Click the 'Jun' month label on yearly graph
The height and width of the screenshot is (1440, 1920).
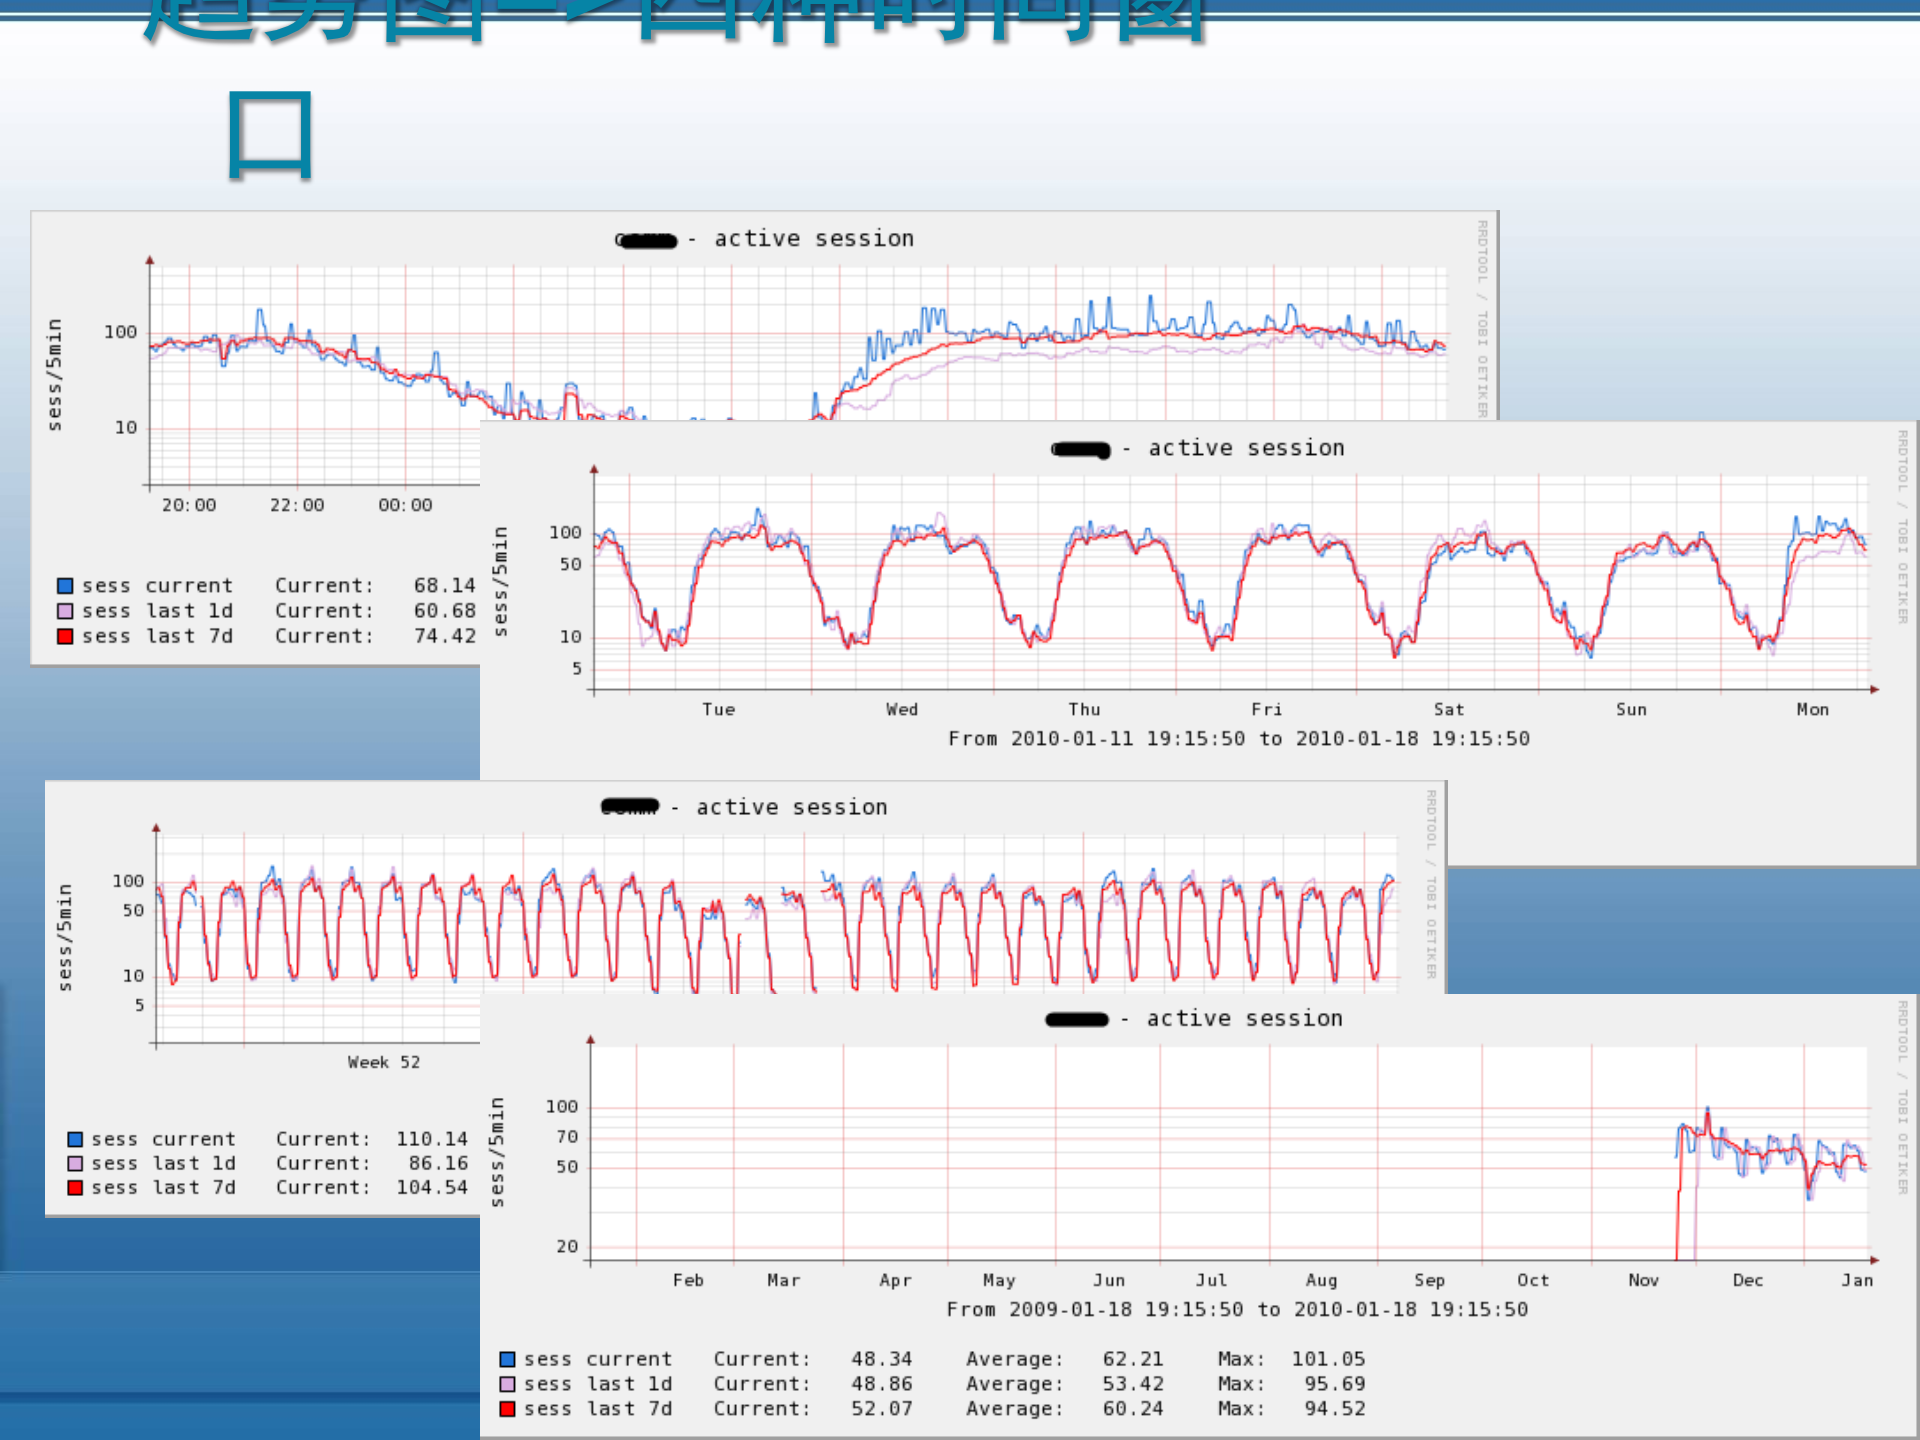pyautogui.click(x=1108, y=1280)
